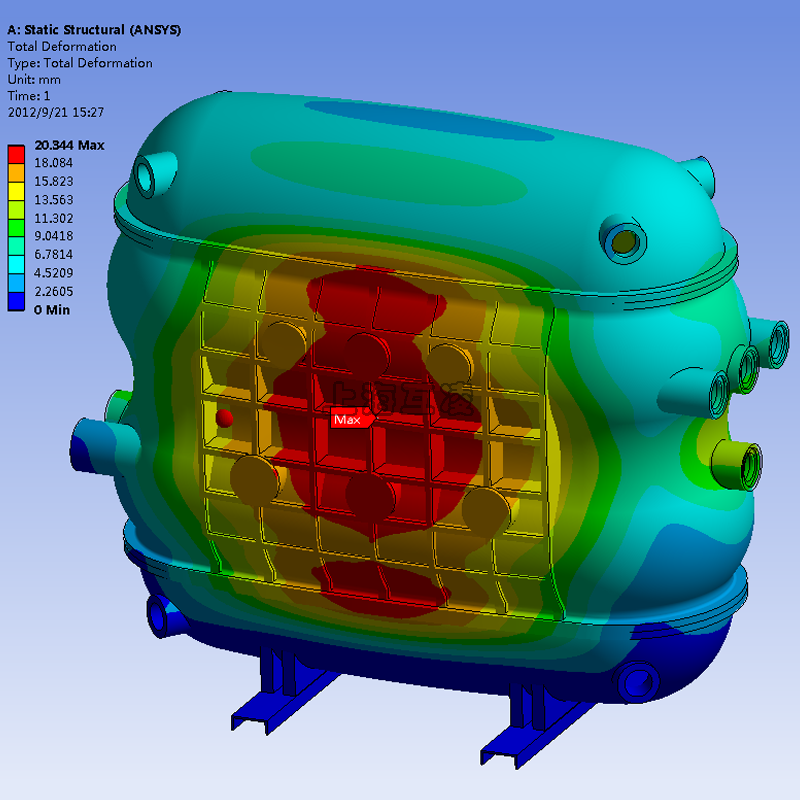This screenshot has height=800, width=800.
Task: Pick the dark blue band at legend bottom
Action: click(x=17, y=301)
